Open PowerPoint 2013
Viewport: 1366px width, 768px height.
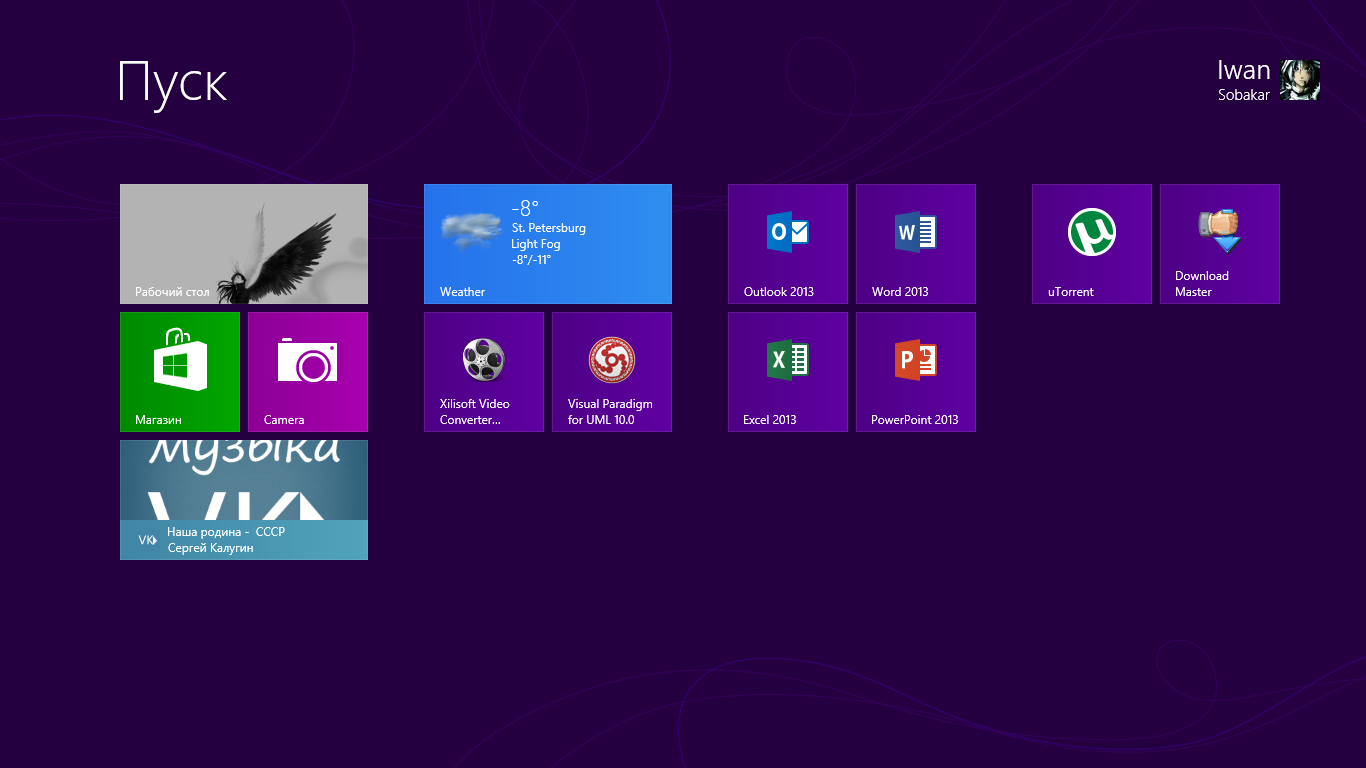[x=916, y=372]
